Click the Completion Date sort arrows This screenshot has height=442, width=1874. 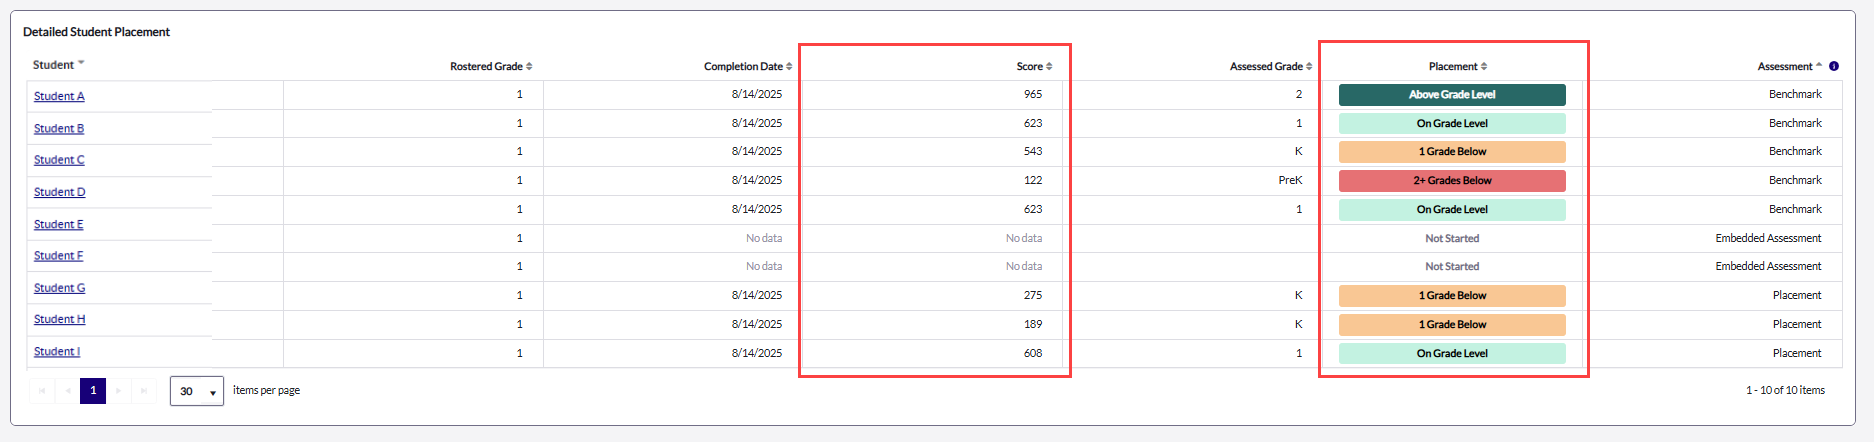pos(789,67)
